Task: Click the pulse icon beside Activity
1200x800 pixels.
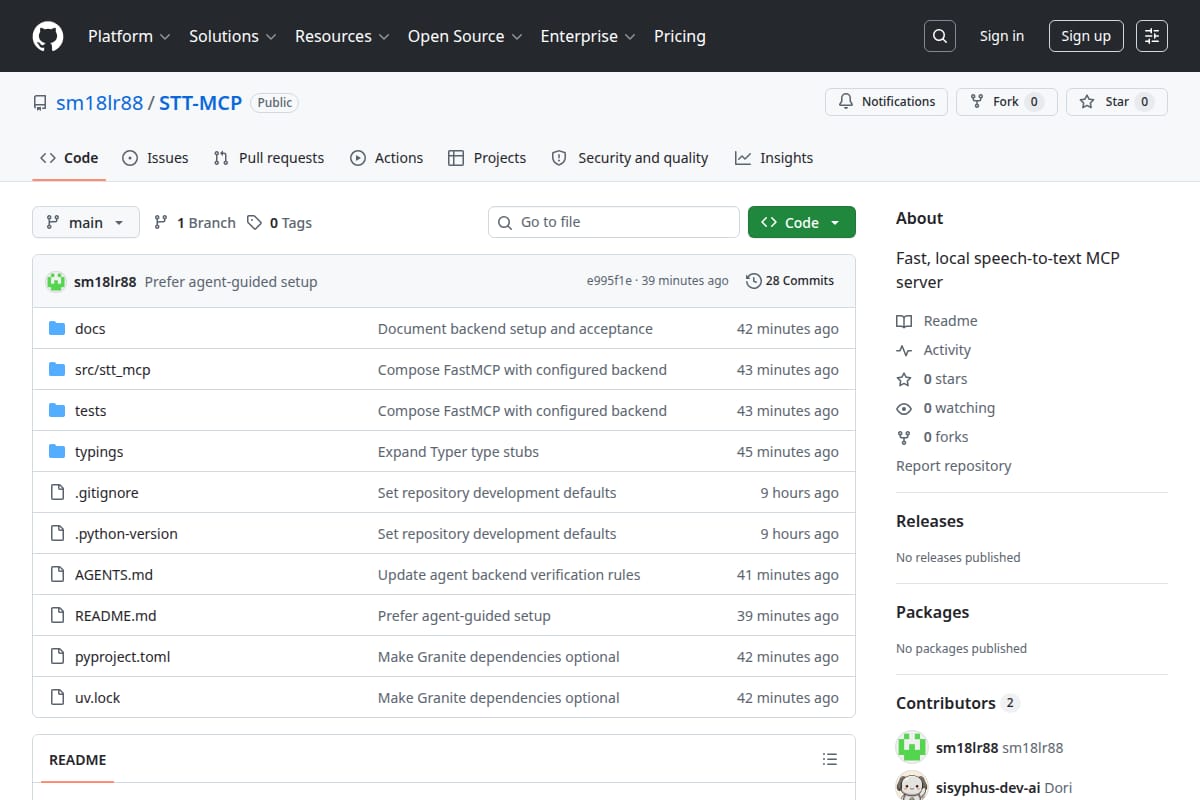Action: pyautogui.click(x=904, y=350)
